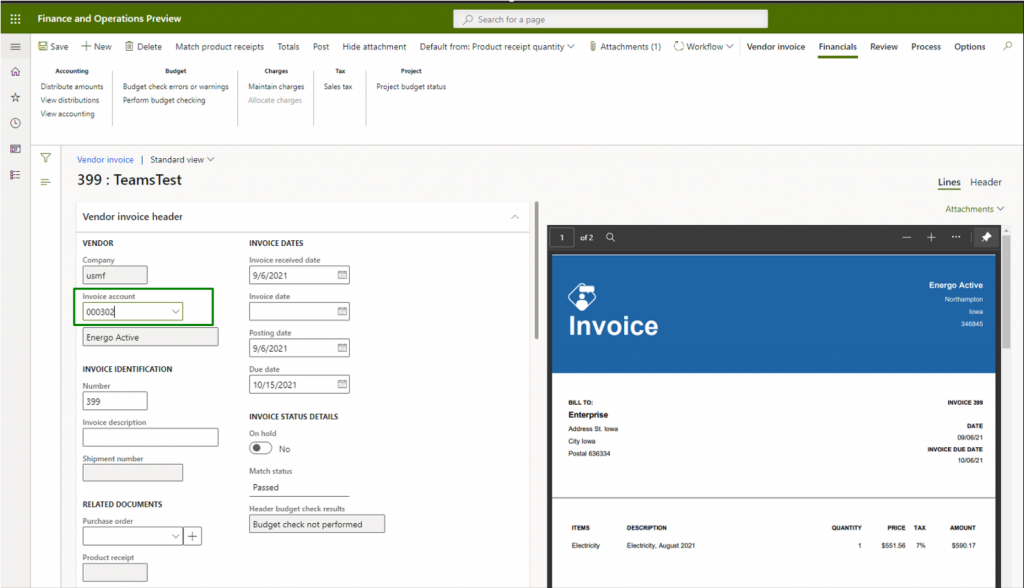Open the Review tab

coord(884,46)
